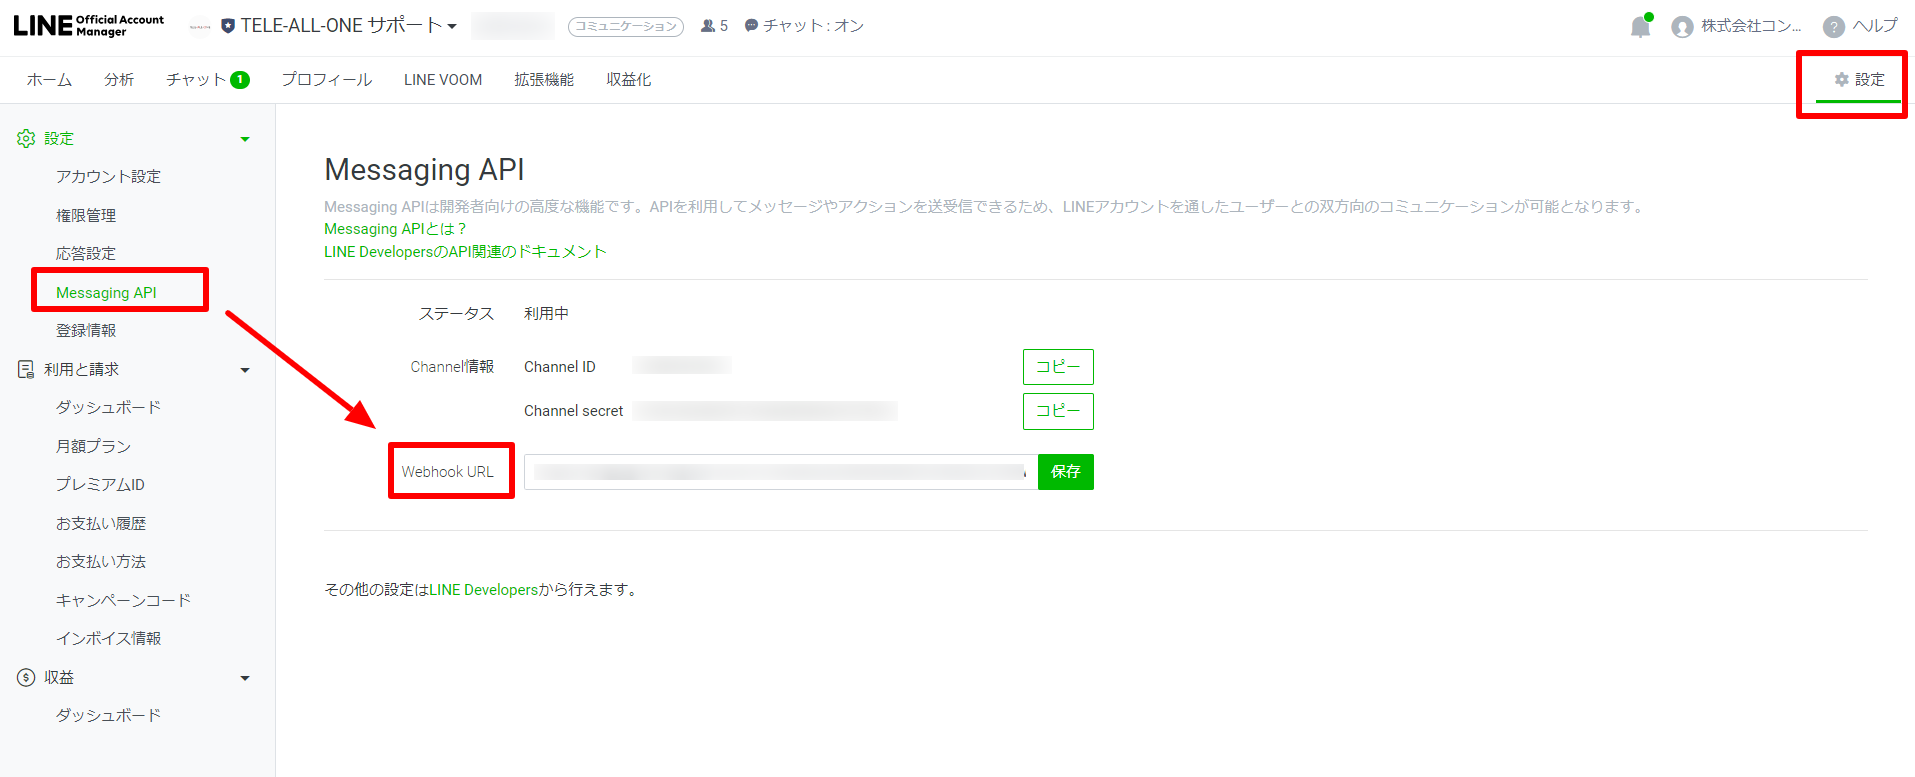
Task: Open プレミアムID in the sidebar
Action: [100, 485]
